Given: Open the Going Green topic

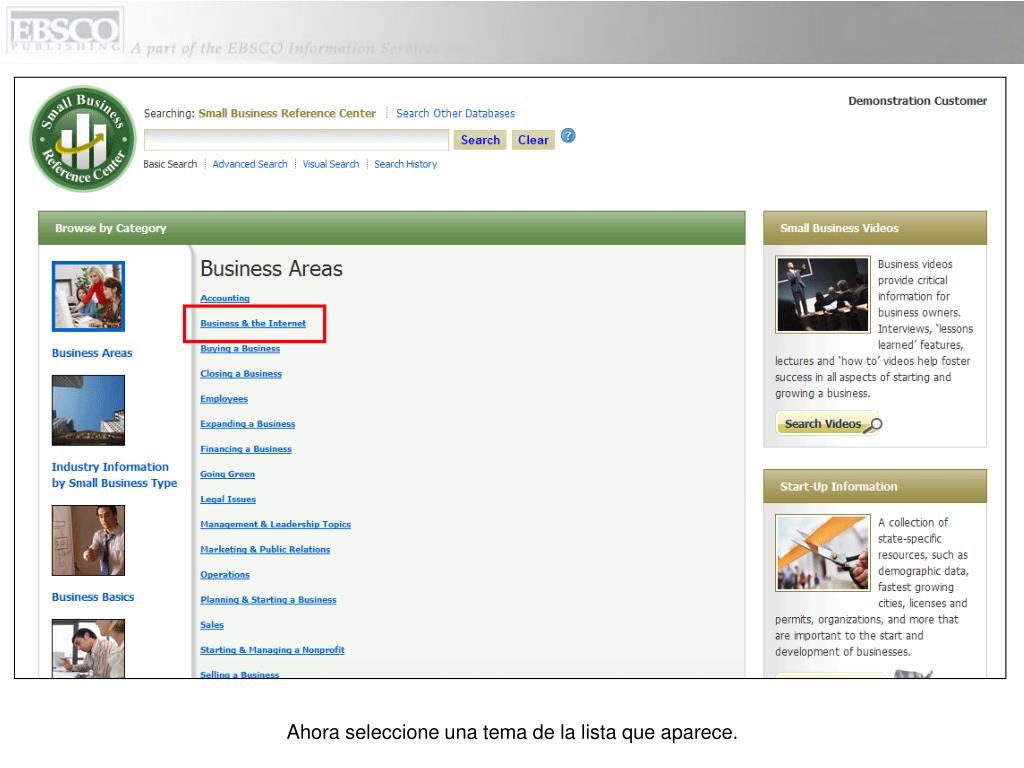Looking at the screenshot, I should coord(227,474).
